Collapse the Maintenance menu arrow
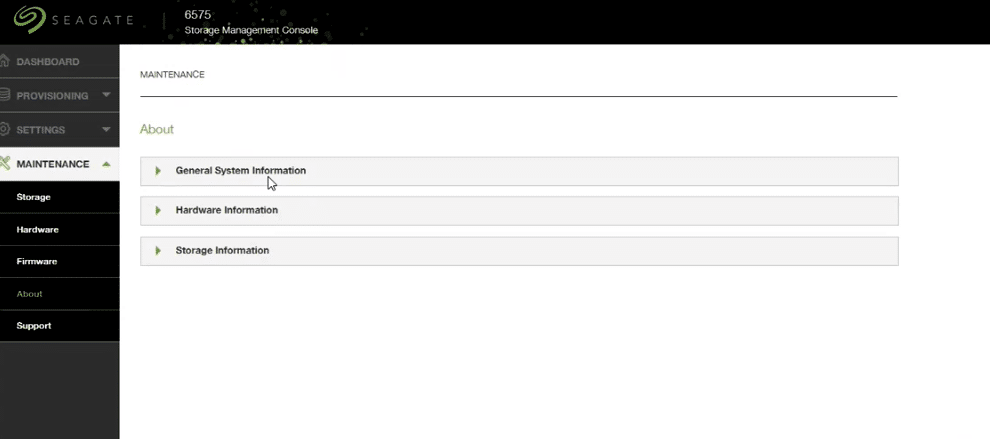Image resolution: width=990 pixels, height=439 pixels. (106, 164)
